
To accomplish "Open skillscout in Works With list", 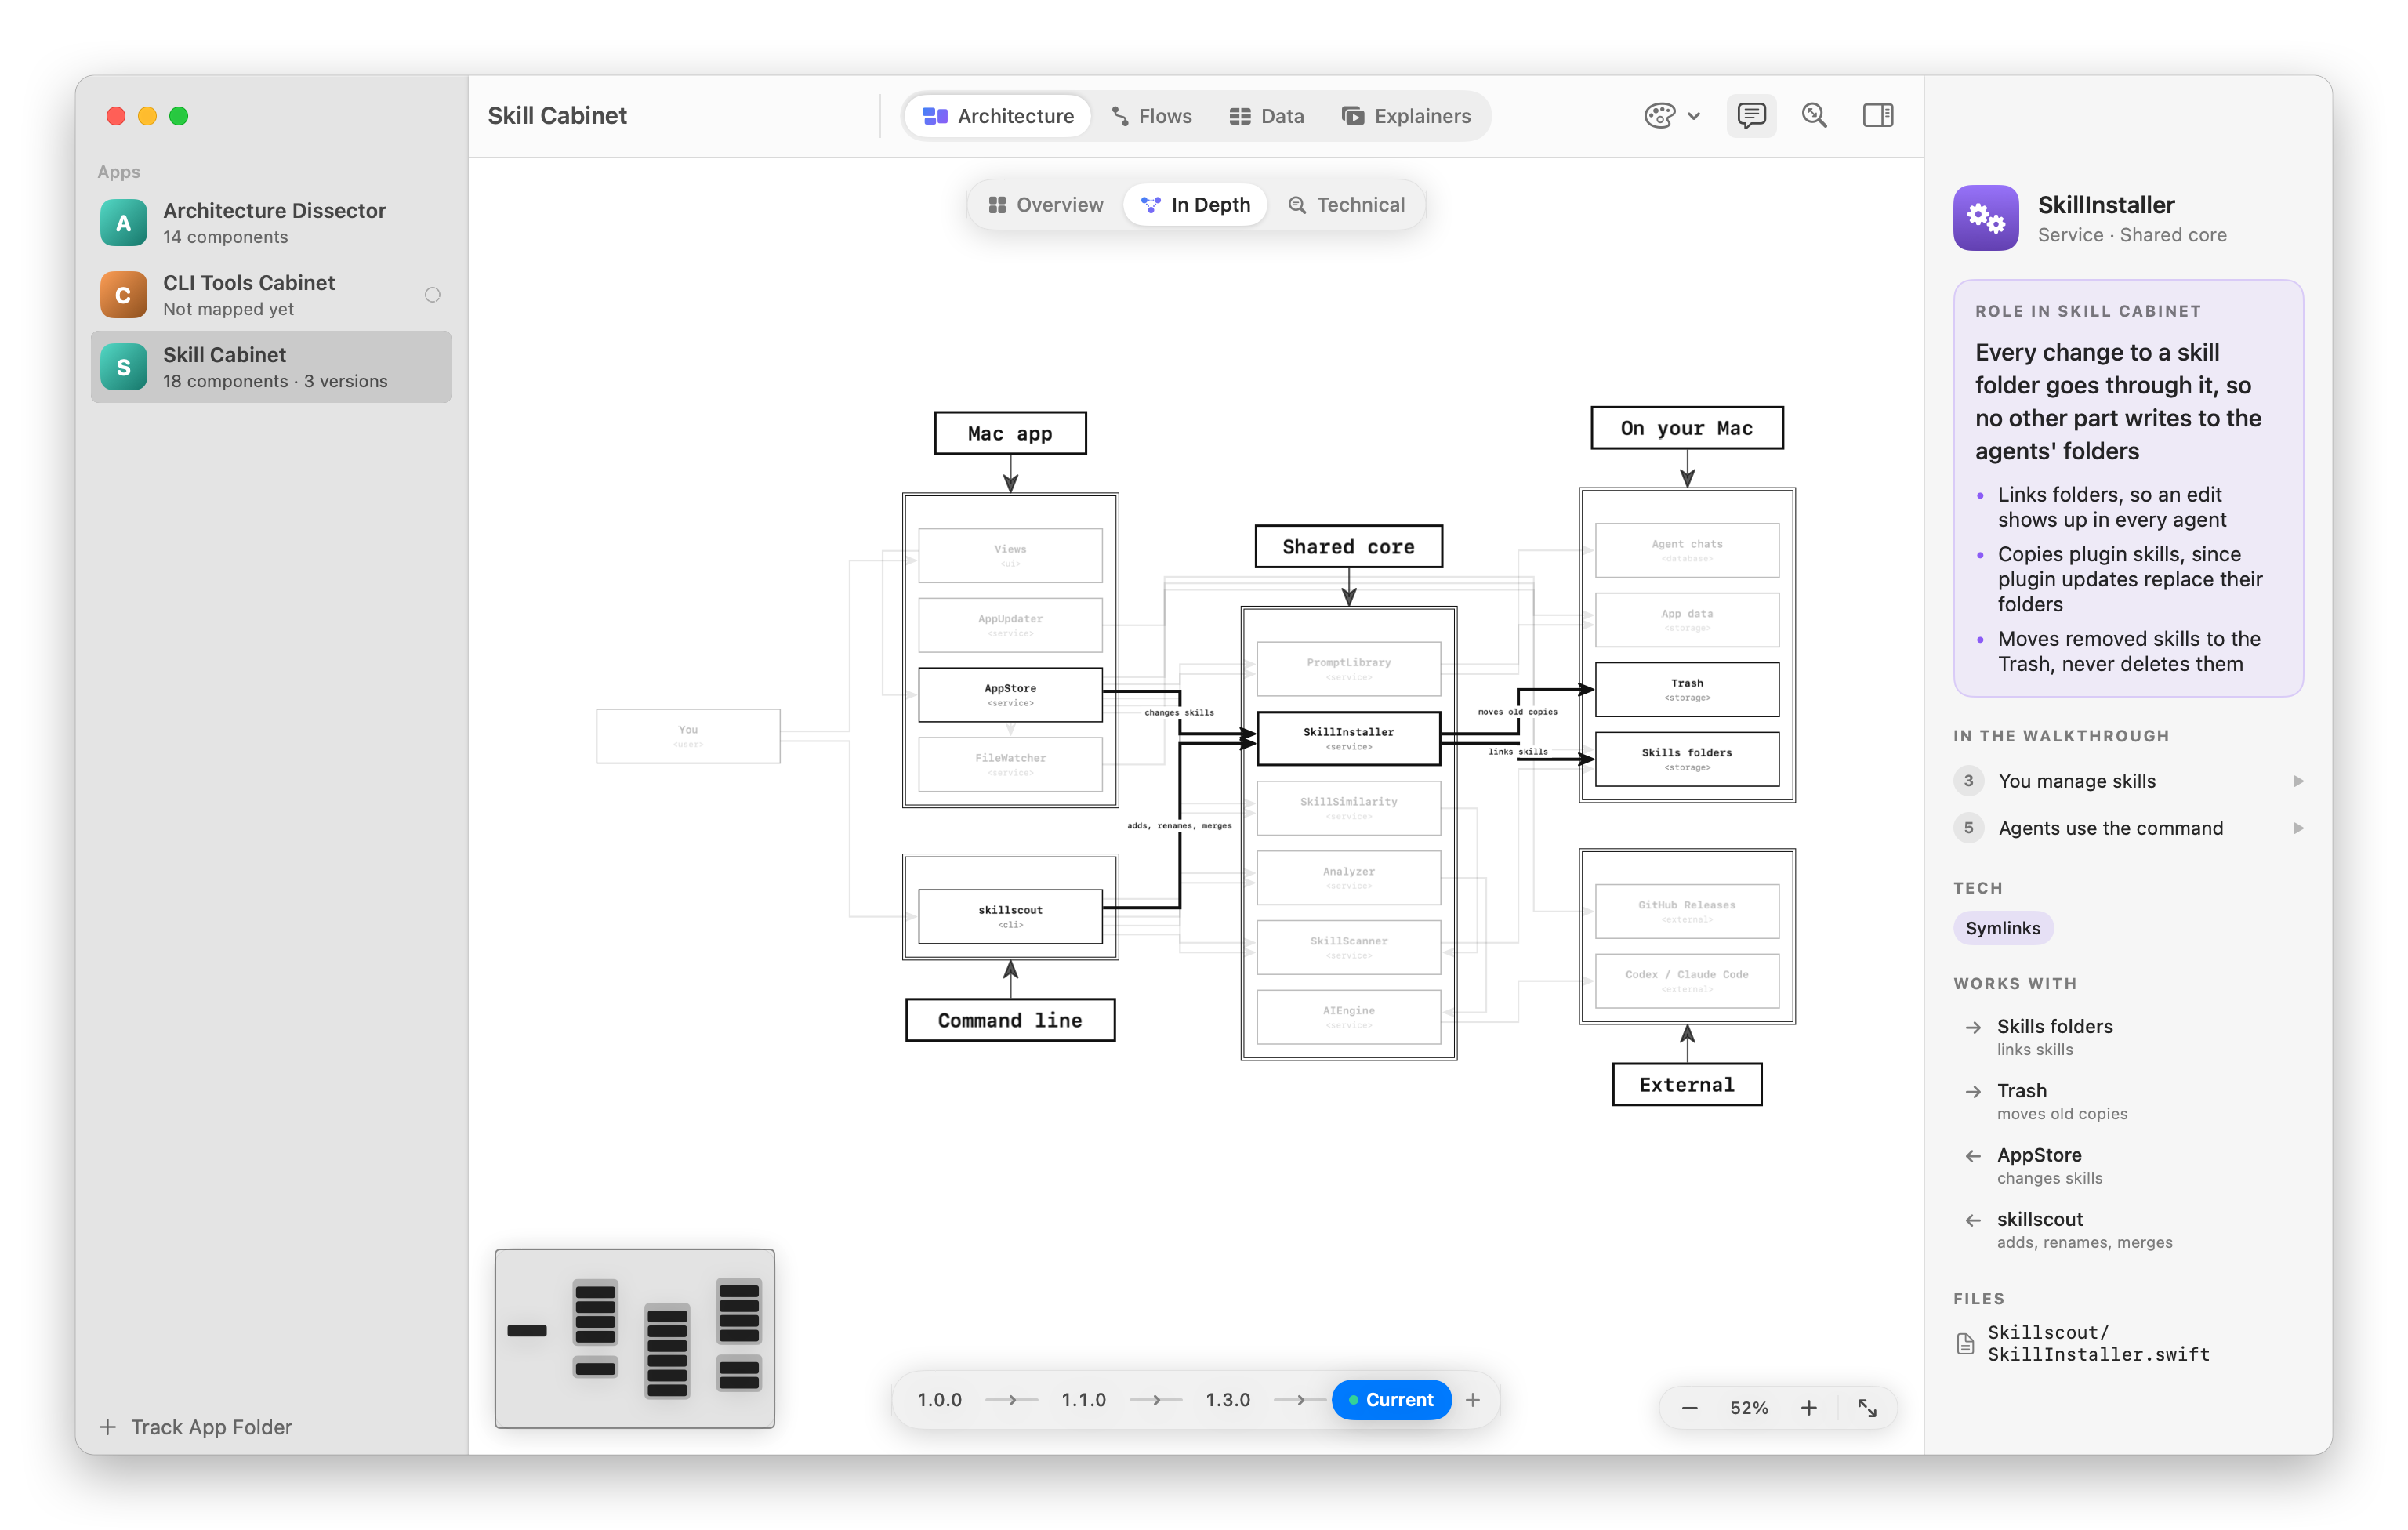I will pos(2128,1229).
